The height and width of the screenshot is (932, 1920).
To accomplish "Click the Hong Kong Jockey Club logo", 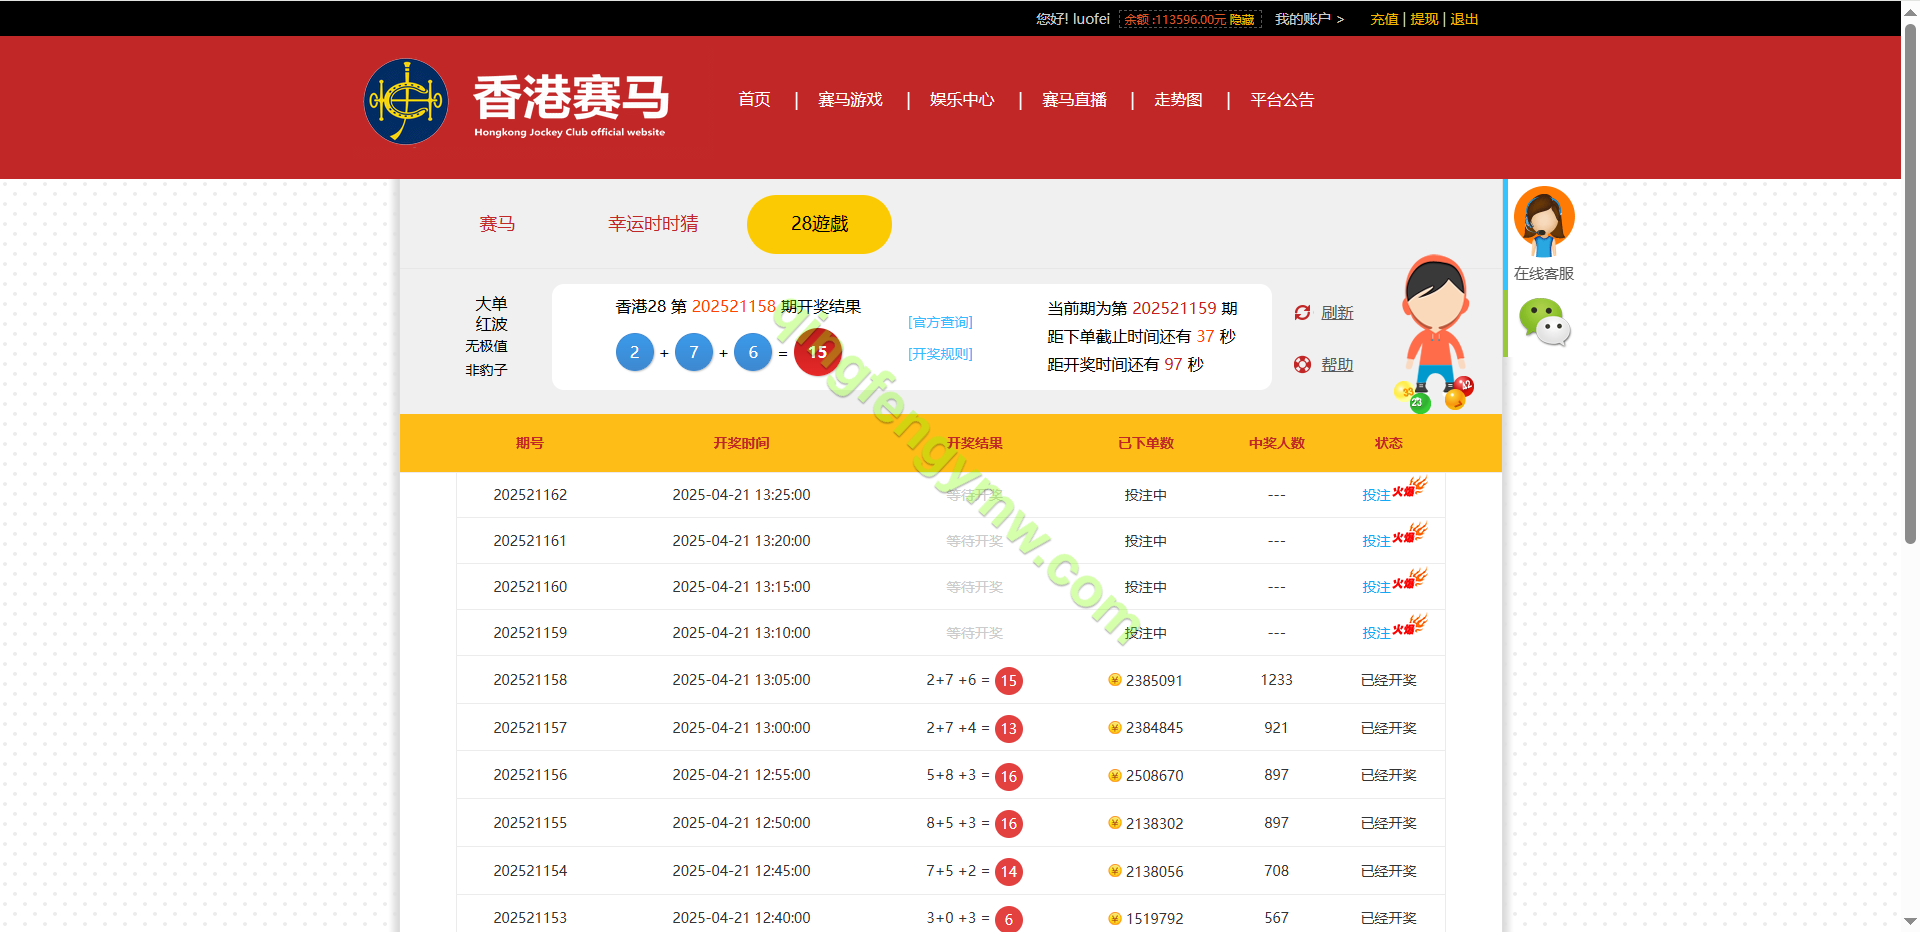I will click(406, 101).
